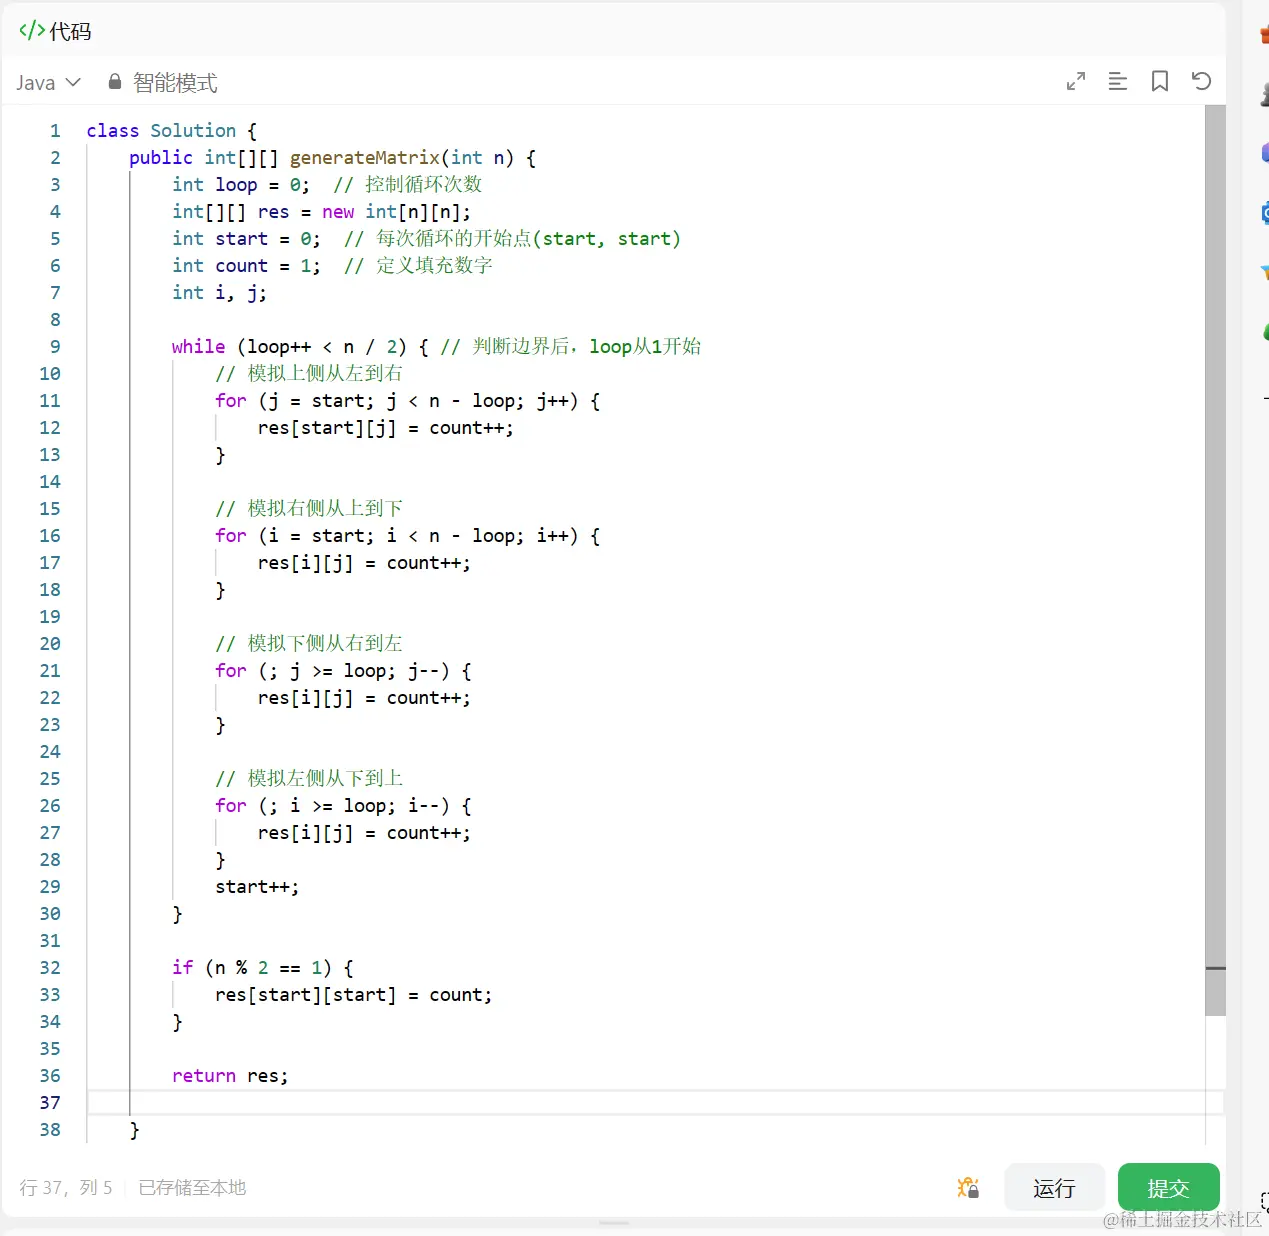Click the cursor position 行 37, 列 5
This screenshot has height=1236, width=1269.
(66, 1187)
